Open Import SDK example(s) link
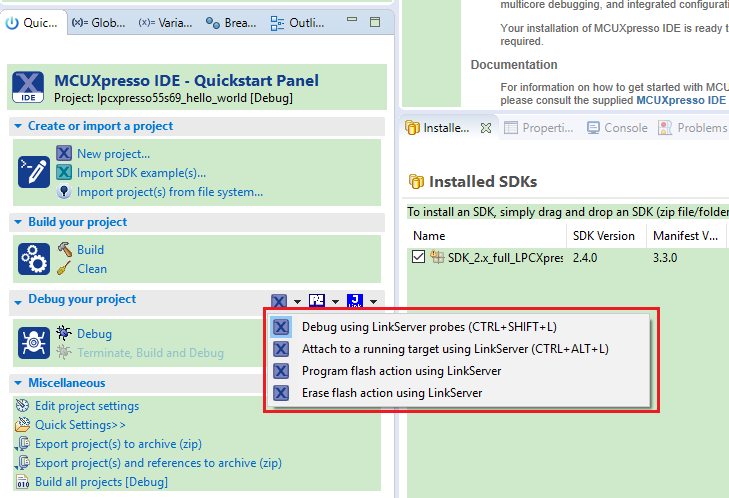729x498 pixels. coord(141,172)
